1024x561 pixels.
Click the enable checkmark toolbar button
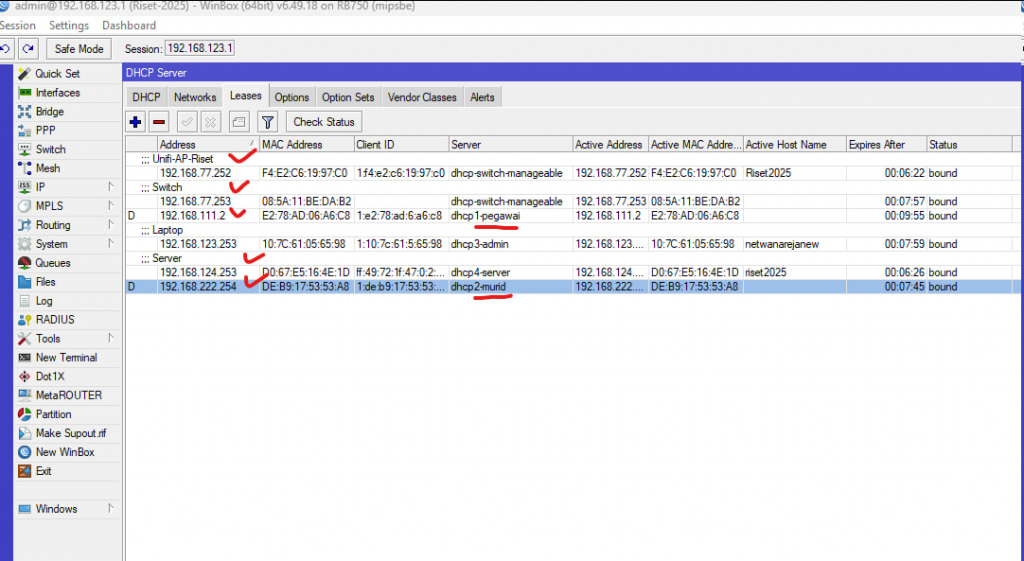click(187, 122)
